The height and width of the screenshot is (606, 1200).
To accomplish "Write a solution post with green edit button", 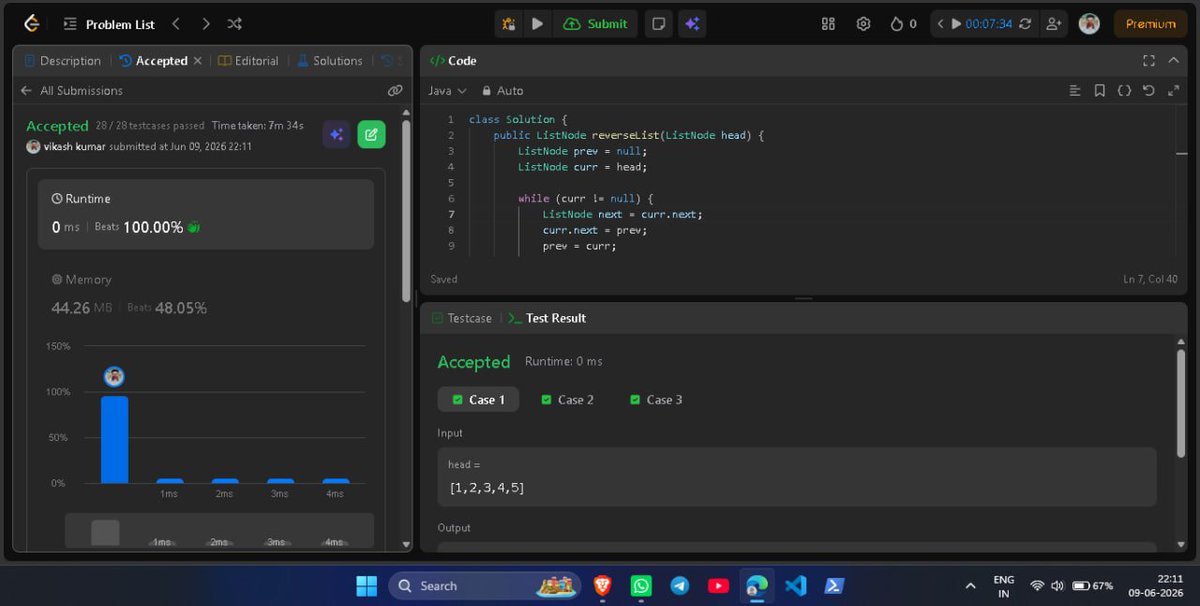I will (371, 134).
